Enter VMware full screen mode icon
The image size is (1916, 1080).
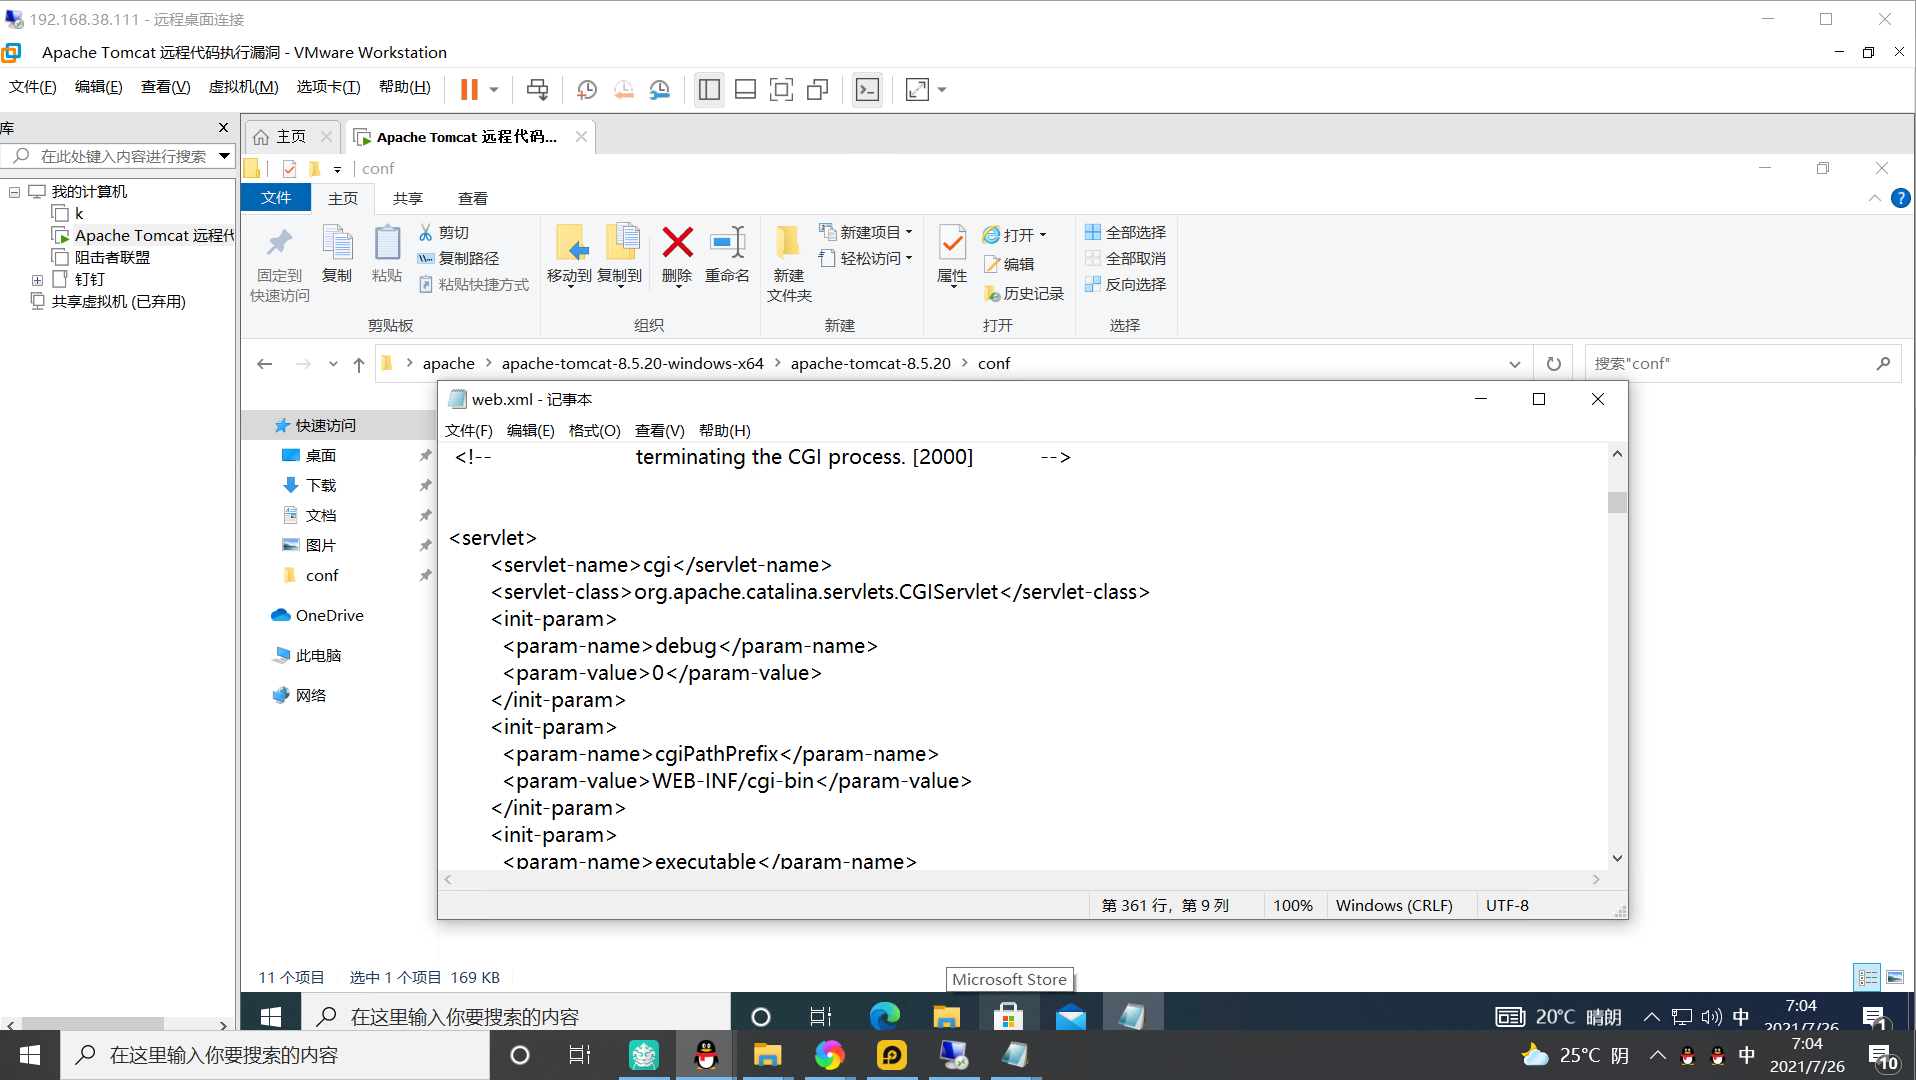tap(781, 90)
